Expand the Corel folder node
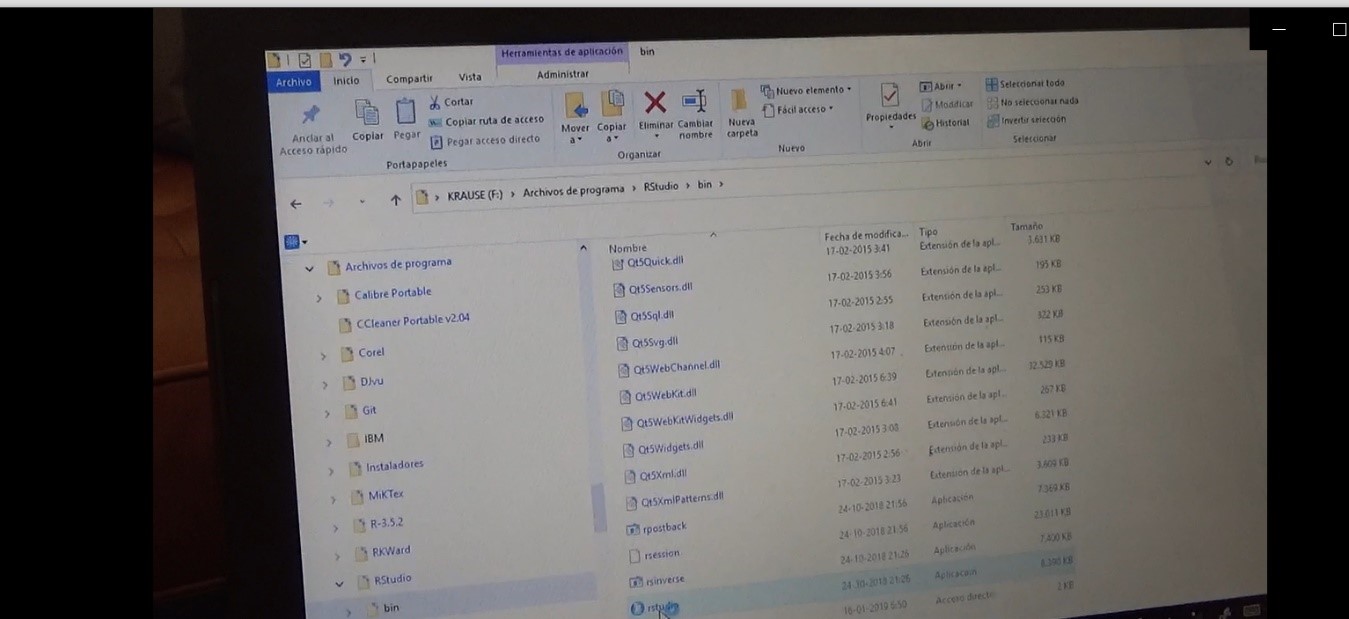Viewport: 1349px width, 619px height. coord(322,356)
